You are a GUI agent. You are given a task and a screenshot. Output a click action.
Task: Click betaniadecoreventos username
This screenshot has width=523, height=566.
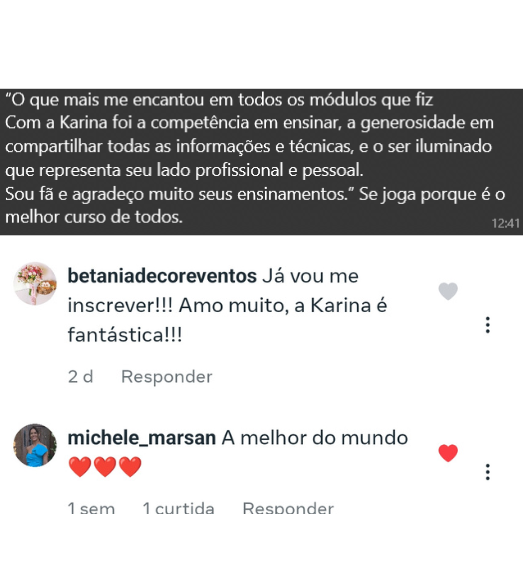162,276
